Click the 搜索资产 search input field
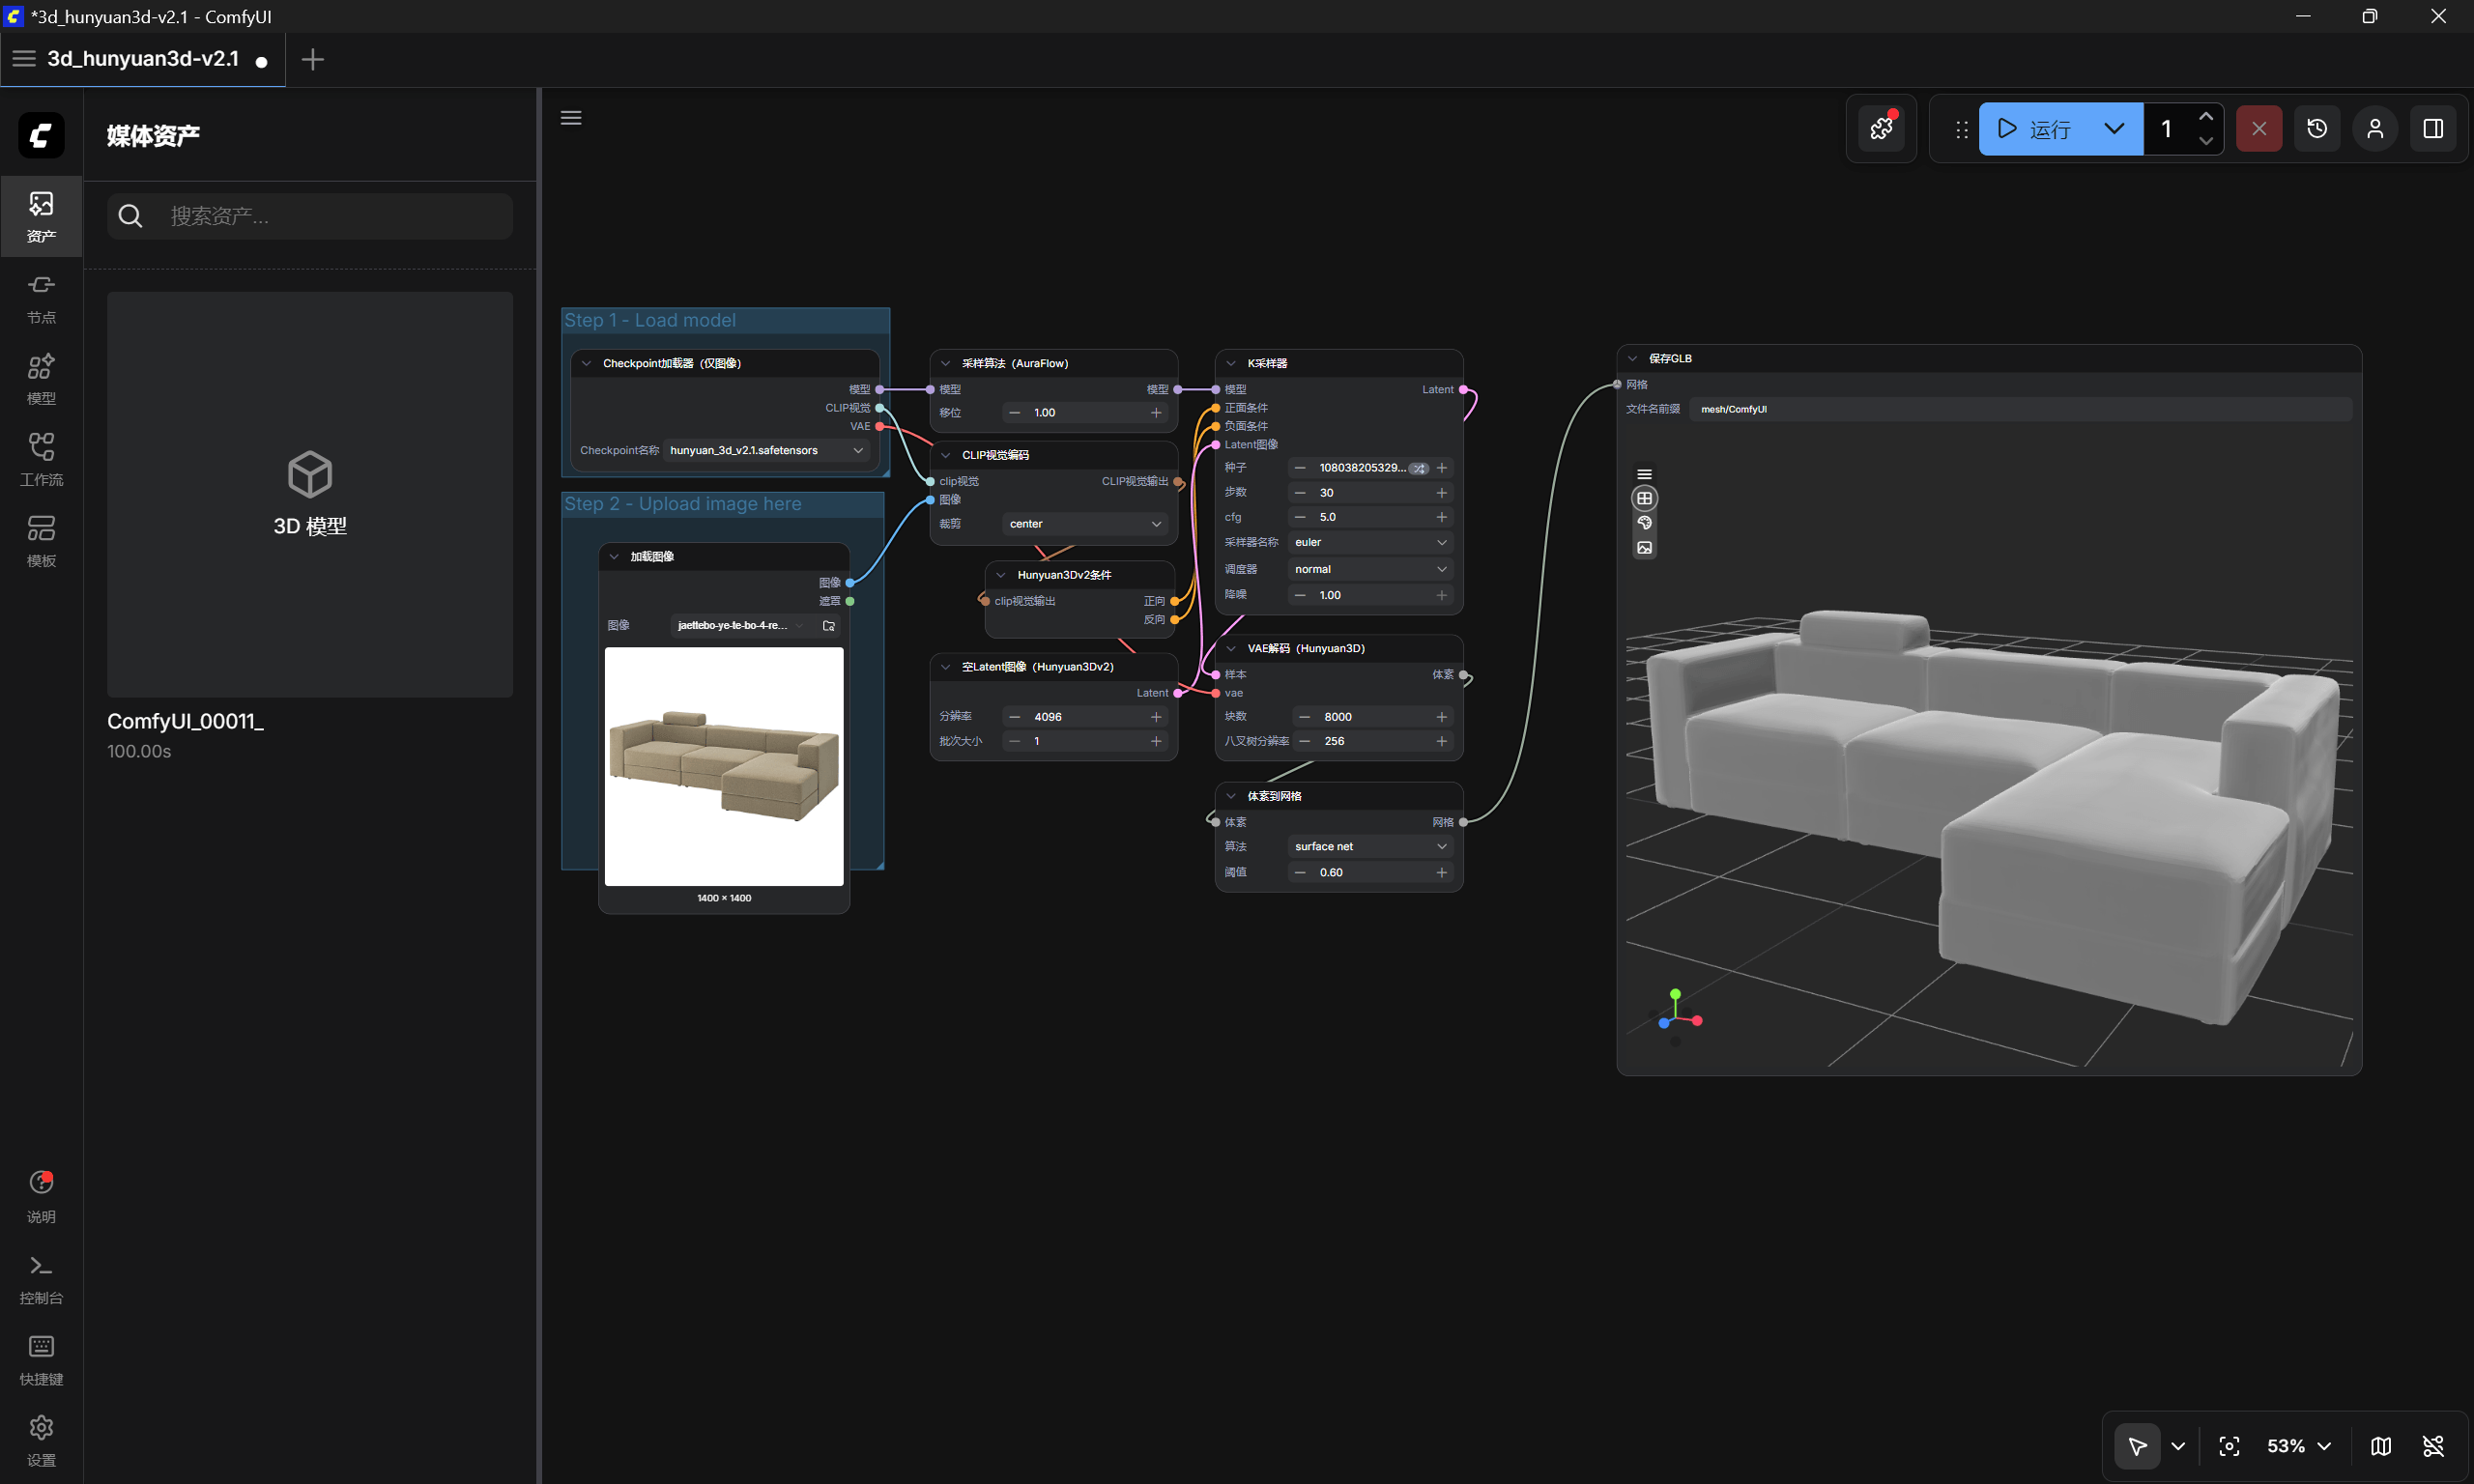Screen dimensions: 2474x1484 (x=310, y=216)
